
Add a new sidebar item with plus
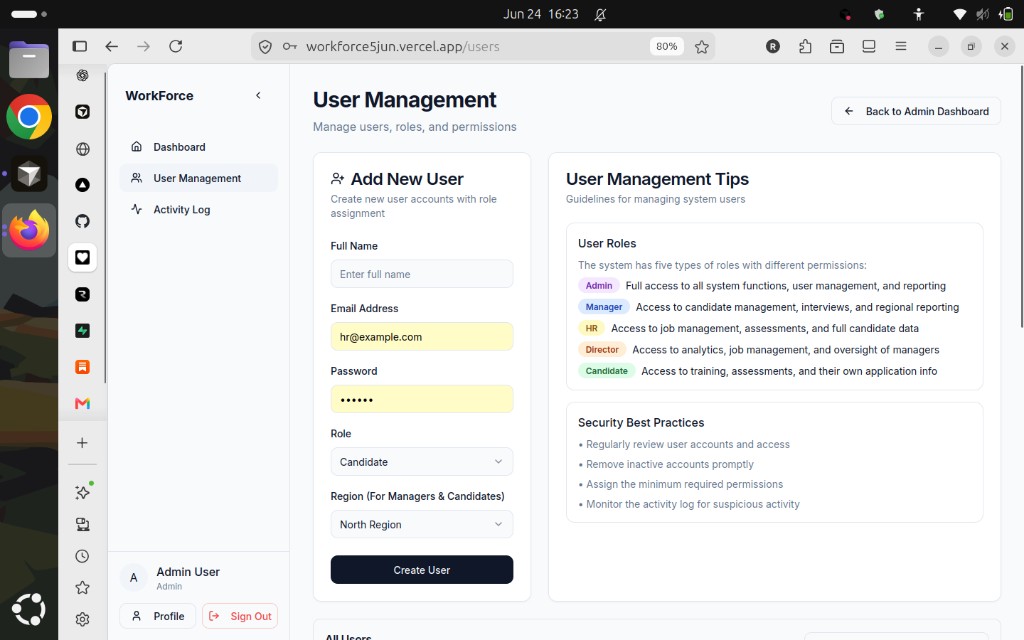pos(82,443)
